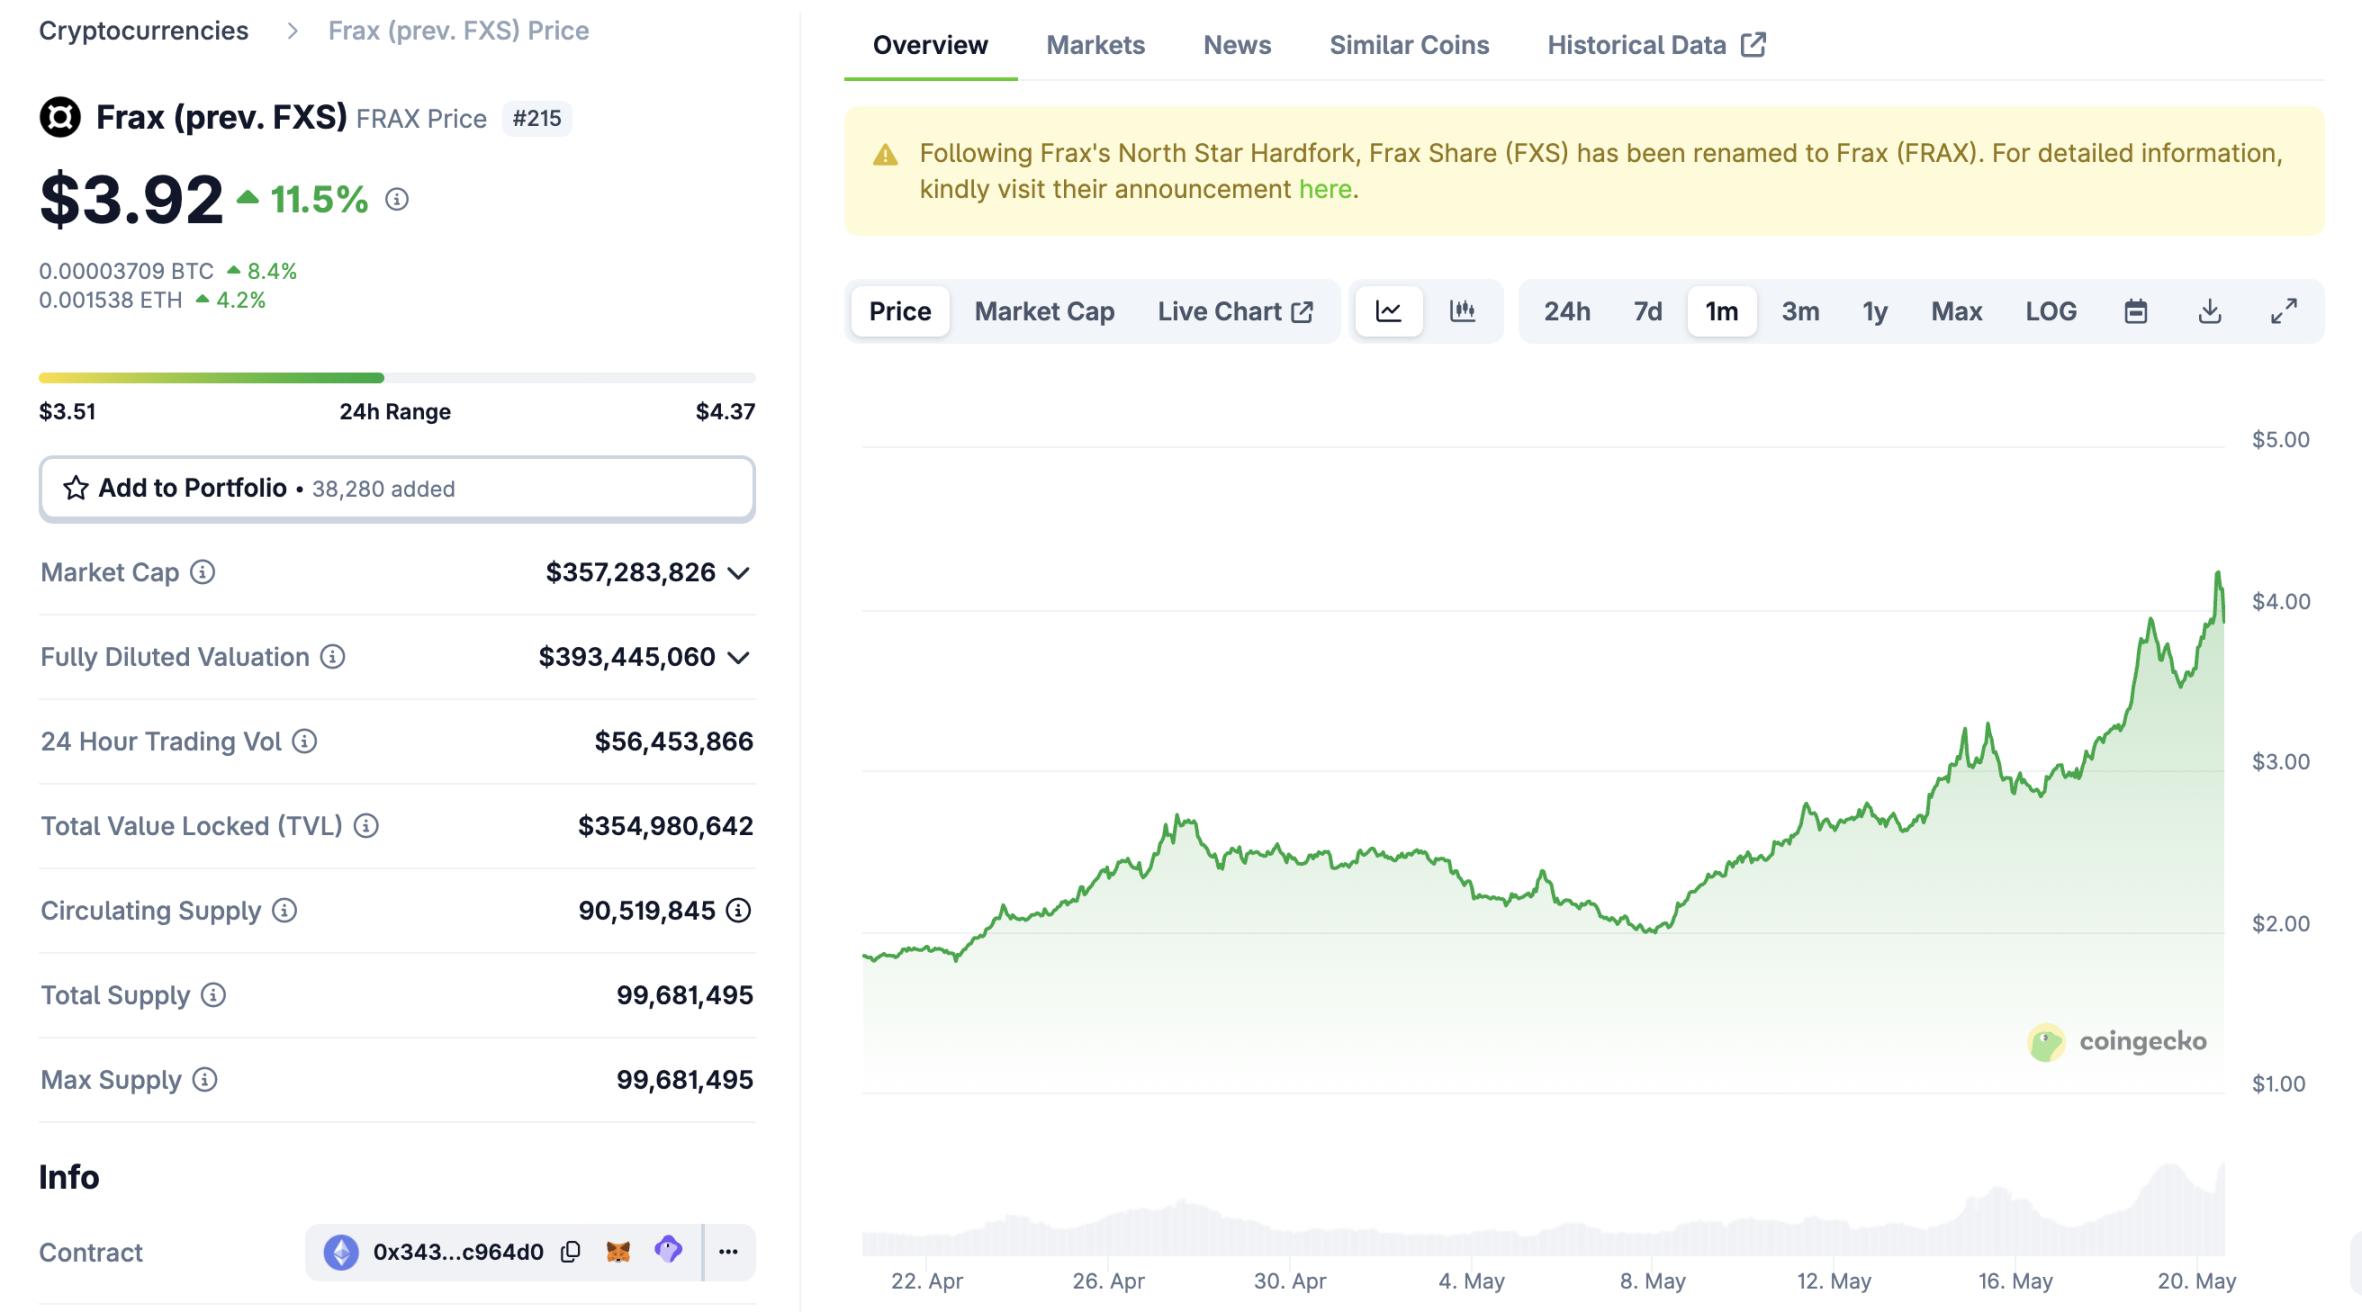Switch to the Markets tab
The image size is (2362, 1312).
[1095, 44]
